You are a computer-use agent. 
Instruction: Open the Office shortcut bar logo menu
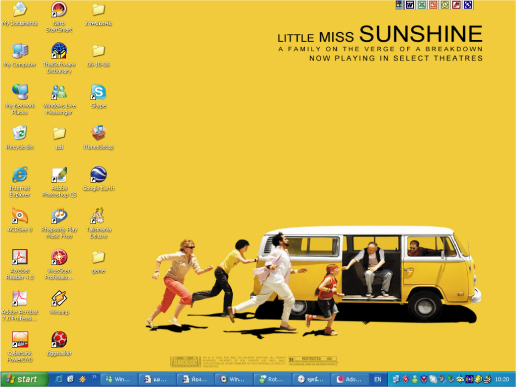(x=399, y=5)
